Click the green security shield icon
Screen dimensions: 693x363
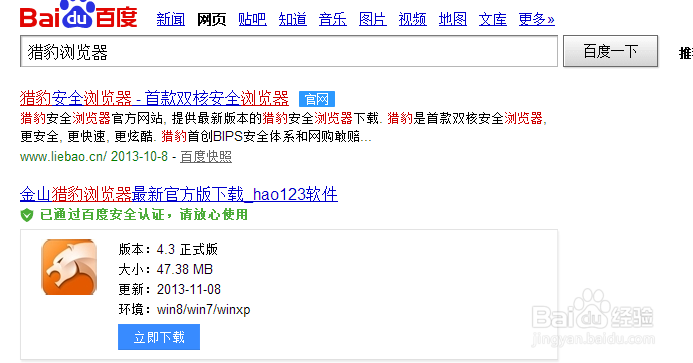pyautogui.click(x=27, y=215)
